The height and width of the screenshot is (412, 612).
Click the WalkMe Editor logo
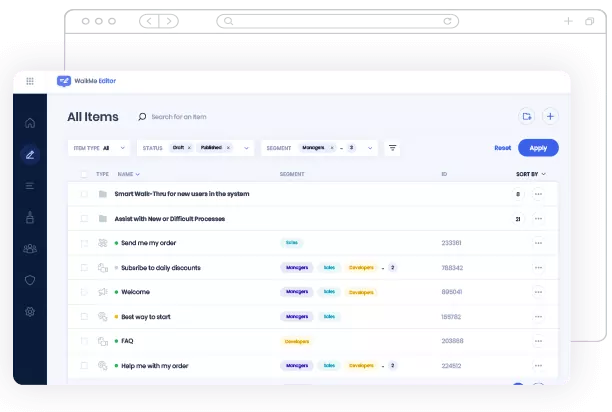coord(87,81)
